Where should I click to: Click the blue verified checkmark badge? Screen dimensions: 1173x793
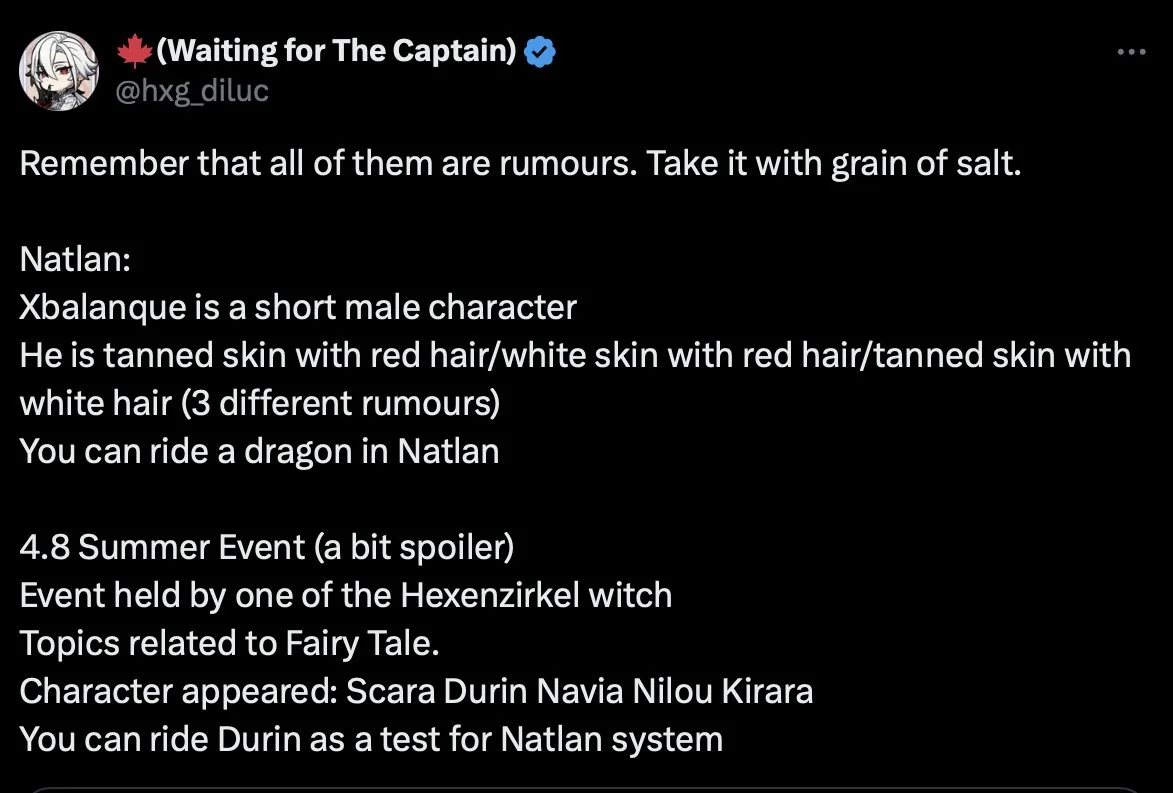540,52
